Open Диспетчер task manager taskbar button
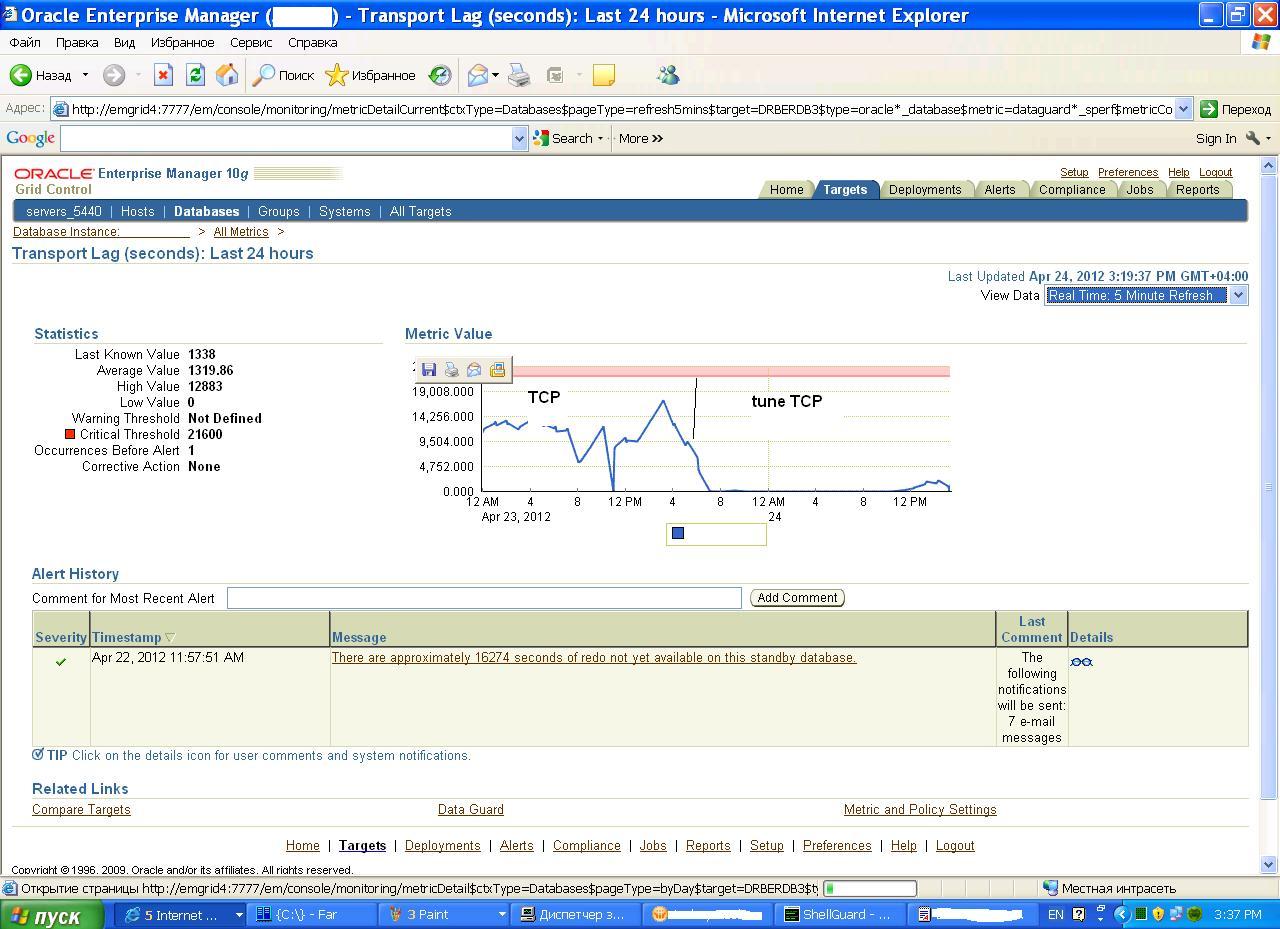This screenshot has height=929, width=1280. pyautogui.click(x=577, y=914)
